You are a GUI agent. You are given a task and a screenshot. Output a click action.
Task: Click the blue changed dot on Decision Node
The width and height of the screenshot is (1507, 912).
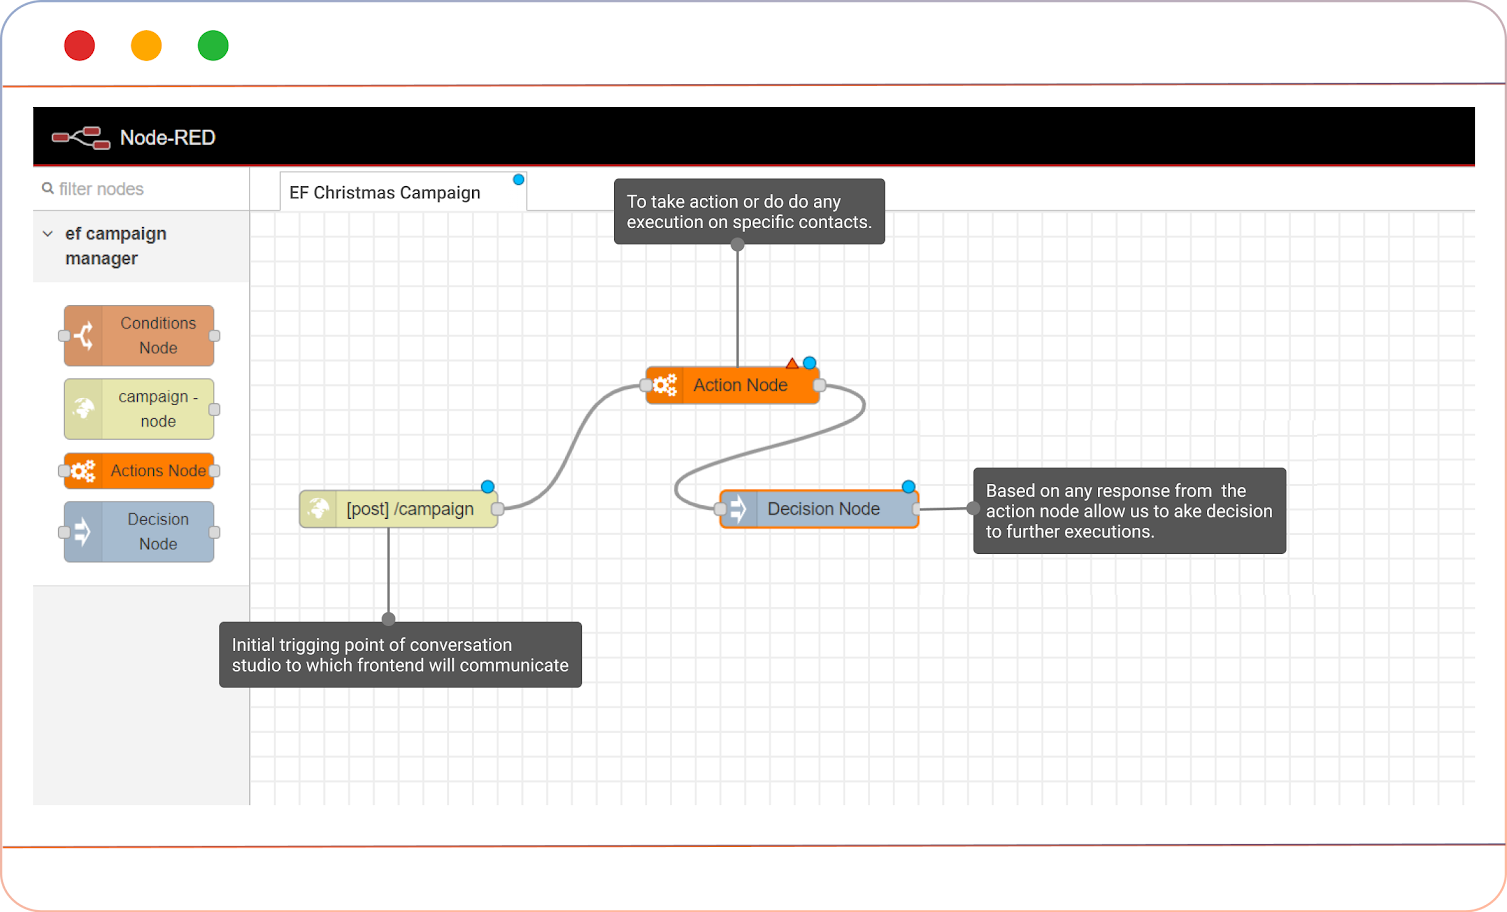908,487
